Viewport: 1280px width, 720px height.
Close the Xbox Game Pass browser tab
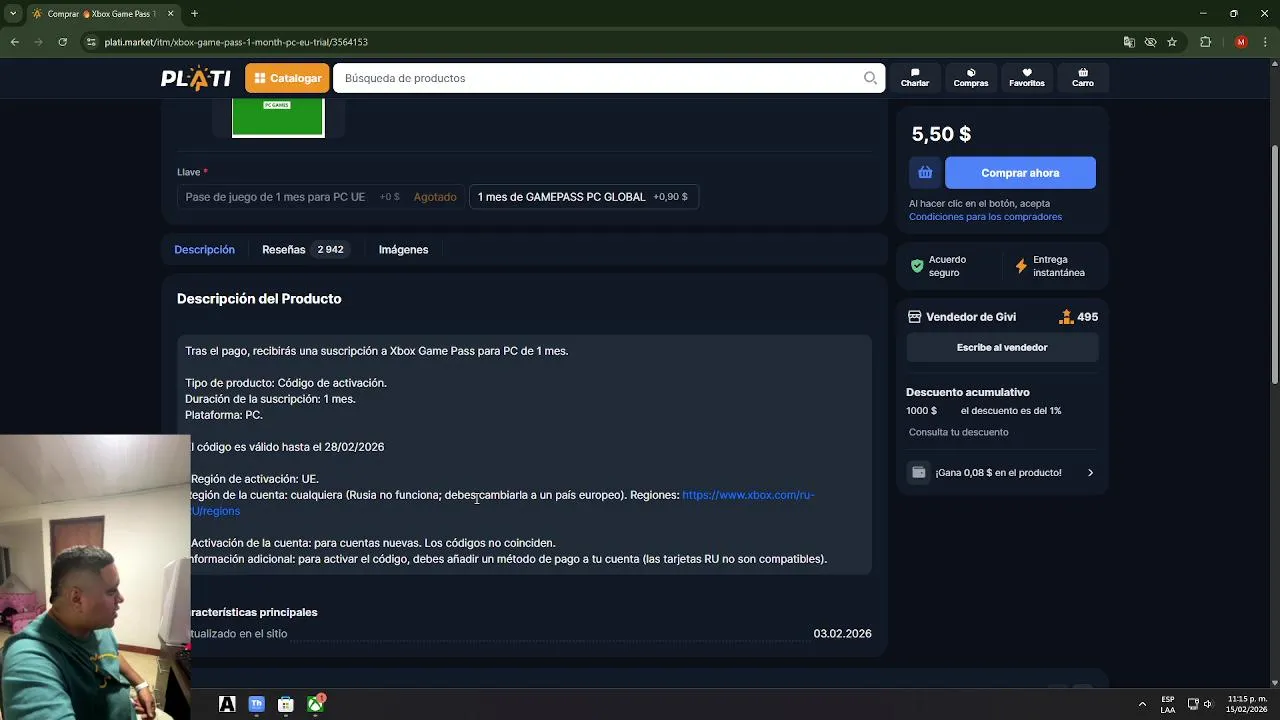coord(170,14)
